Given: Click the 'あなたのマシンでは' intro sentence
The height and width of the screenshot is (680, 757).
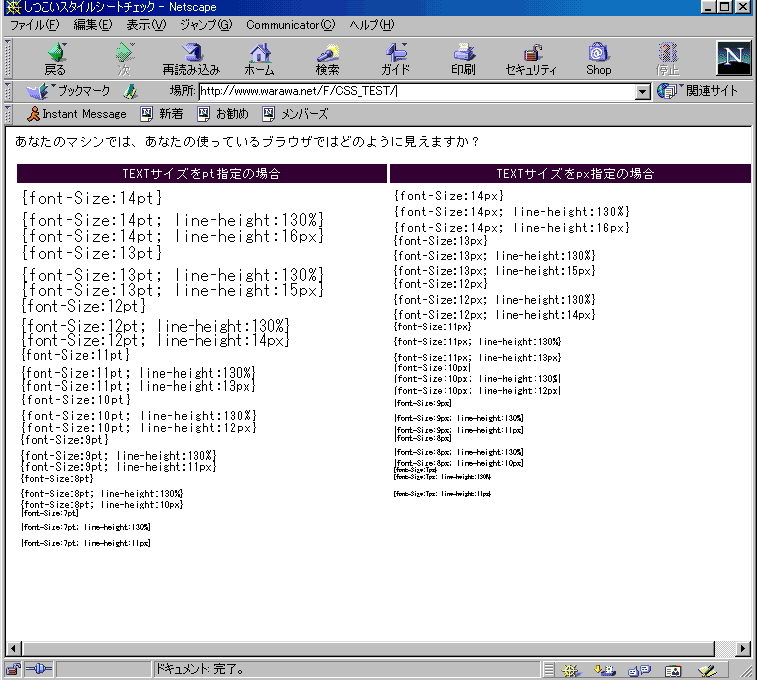Looking at the screenshot, I should click(247, 142).
